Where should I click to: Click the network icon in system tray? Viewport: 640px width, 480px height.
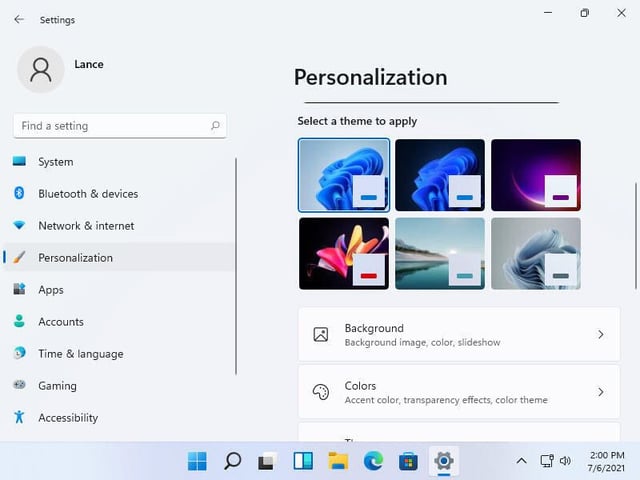547,461
